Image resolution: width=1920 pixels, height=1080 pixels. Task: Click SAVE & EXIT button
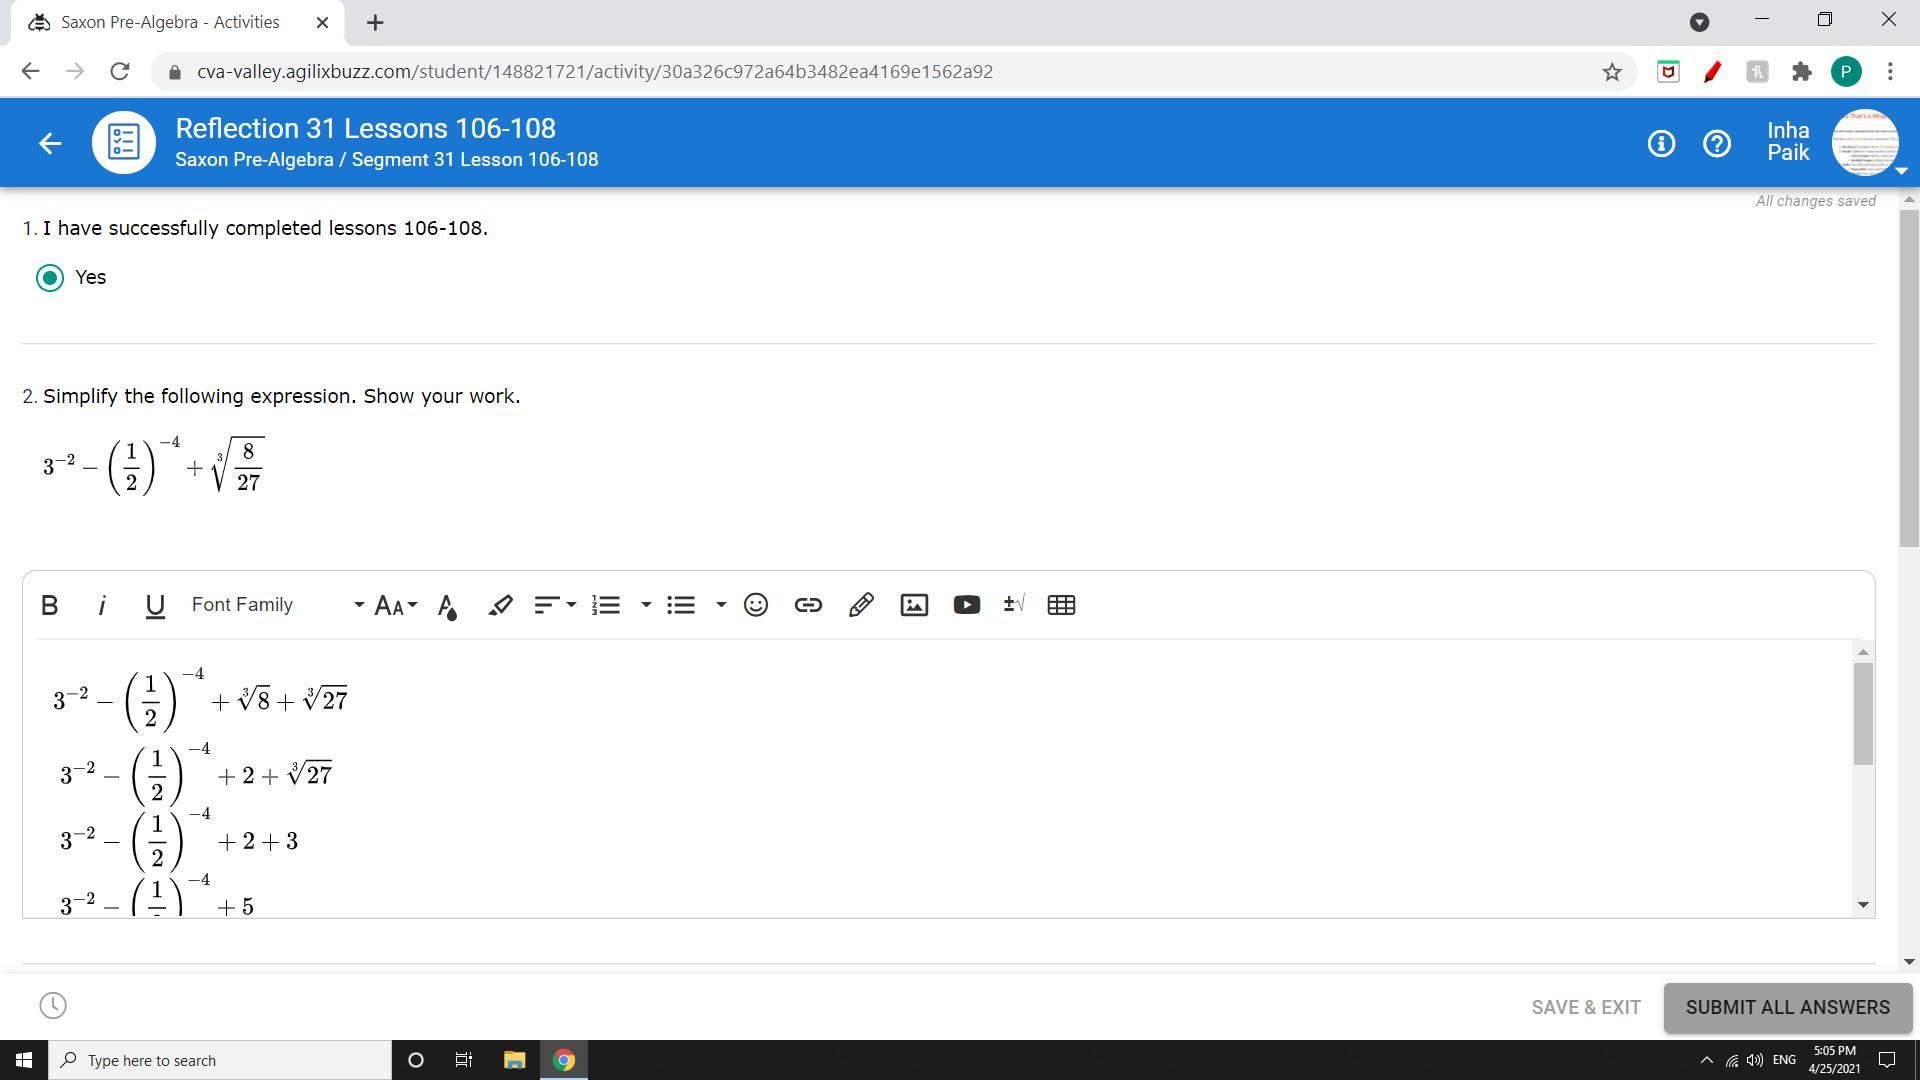pos(1585,1007)
